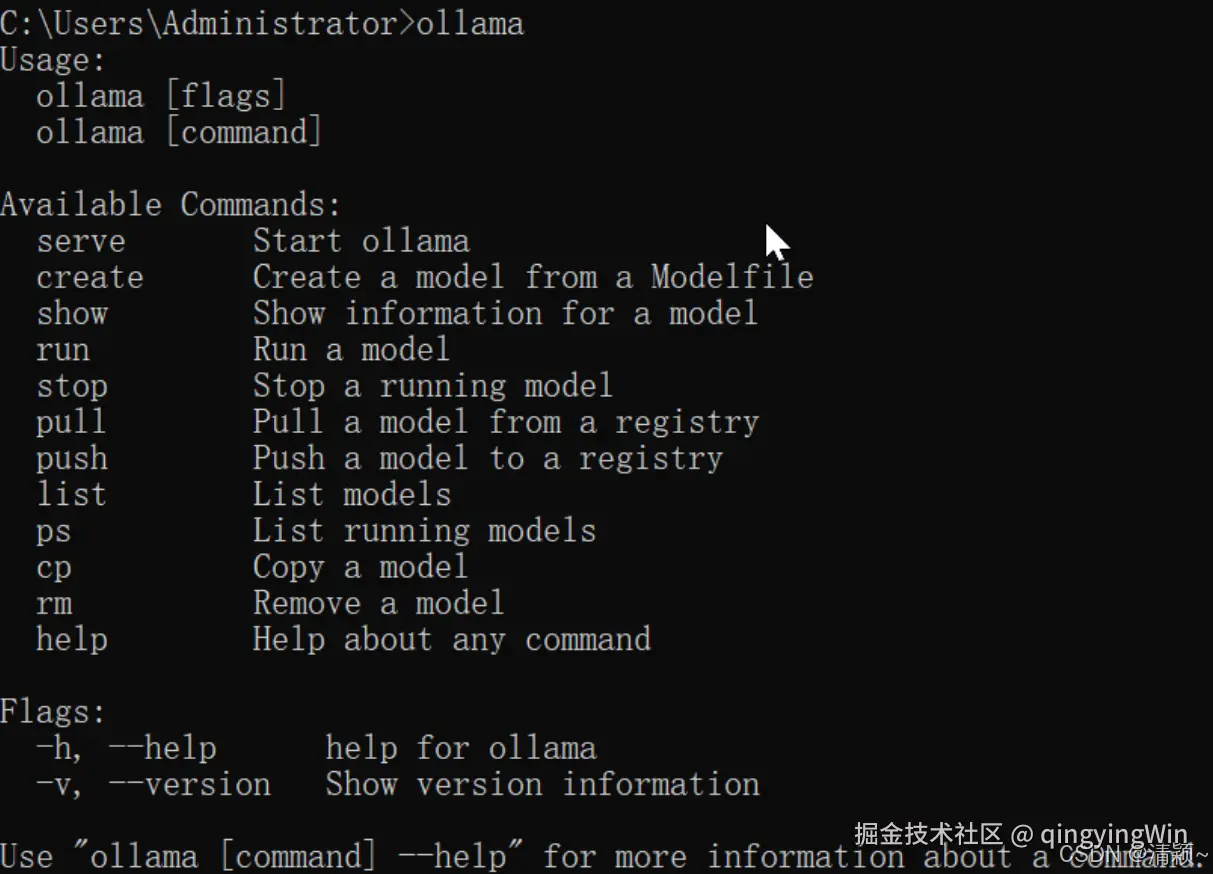Click the 'cp' command text
Image resolution: width=1213 pixels, height=874 pixels.
click(x=54, y=567)
